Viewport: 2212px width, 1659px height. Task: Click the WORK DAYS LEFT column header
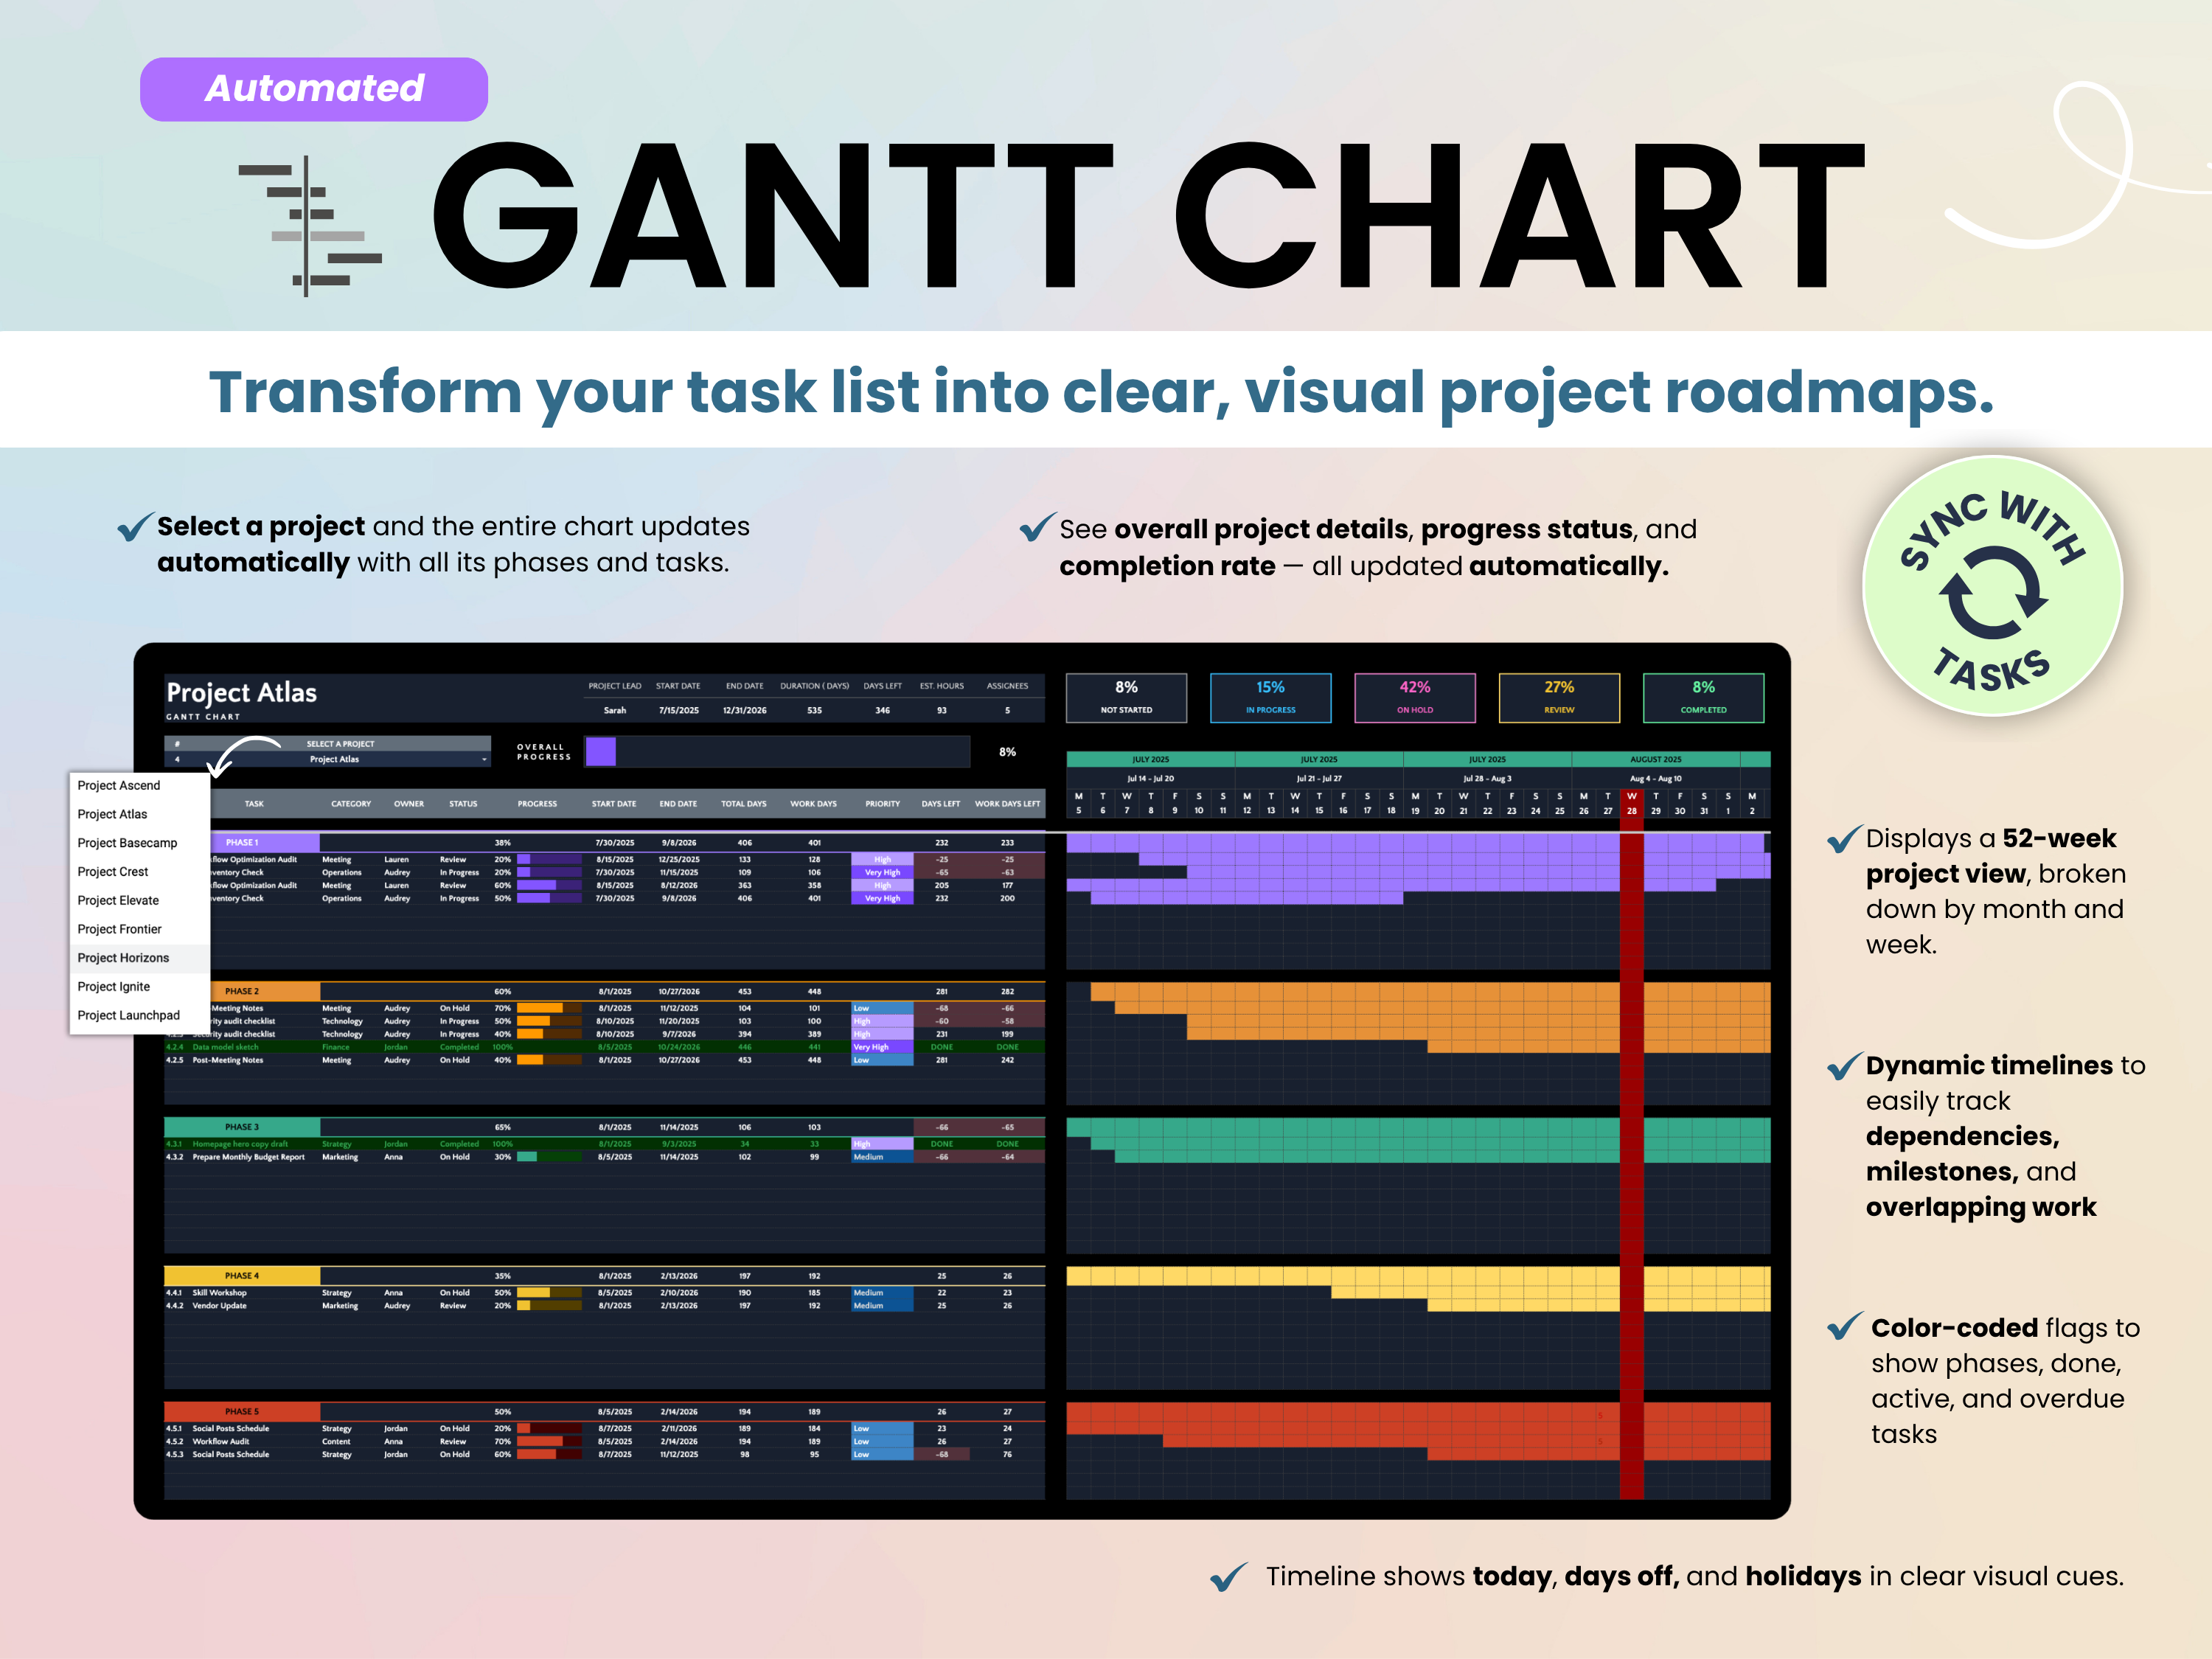(x=1007, y=804)
